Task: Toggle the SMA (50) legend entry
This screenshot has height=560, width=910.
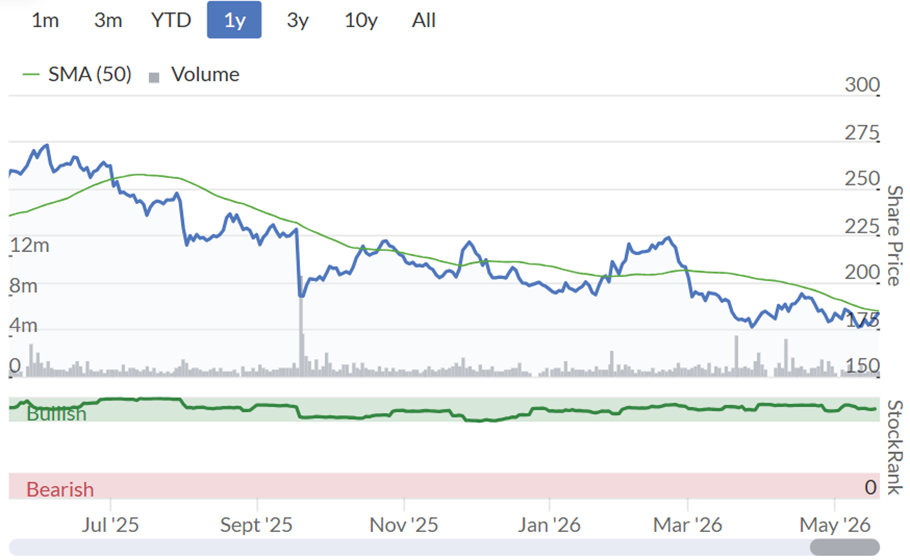Action: pyautogui.click(x=77, y=74)
